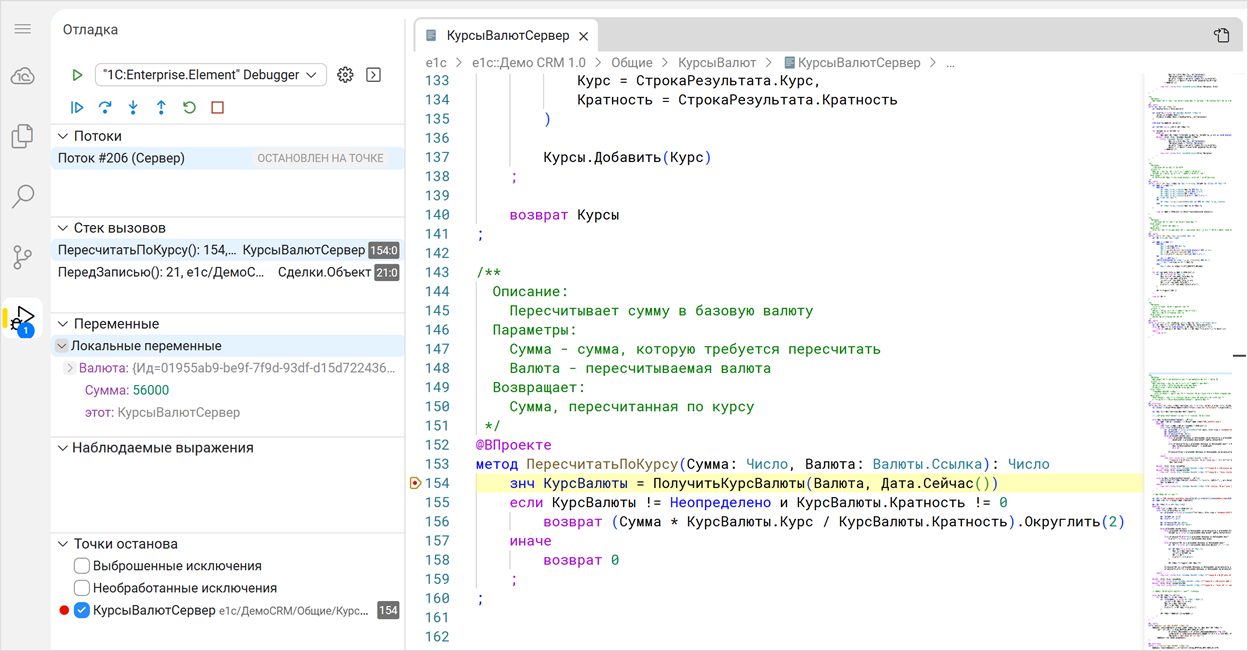The image size is (1248, 651).
Task: Collapse Локальные переменные group
Action: coord(61,346)
